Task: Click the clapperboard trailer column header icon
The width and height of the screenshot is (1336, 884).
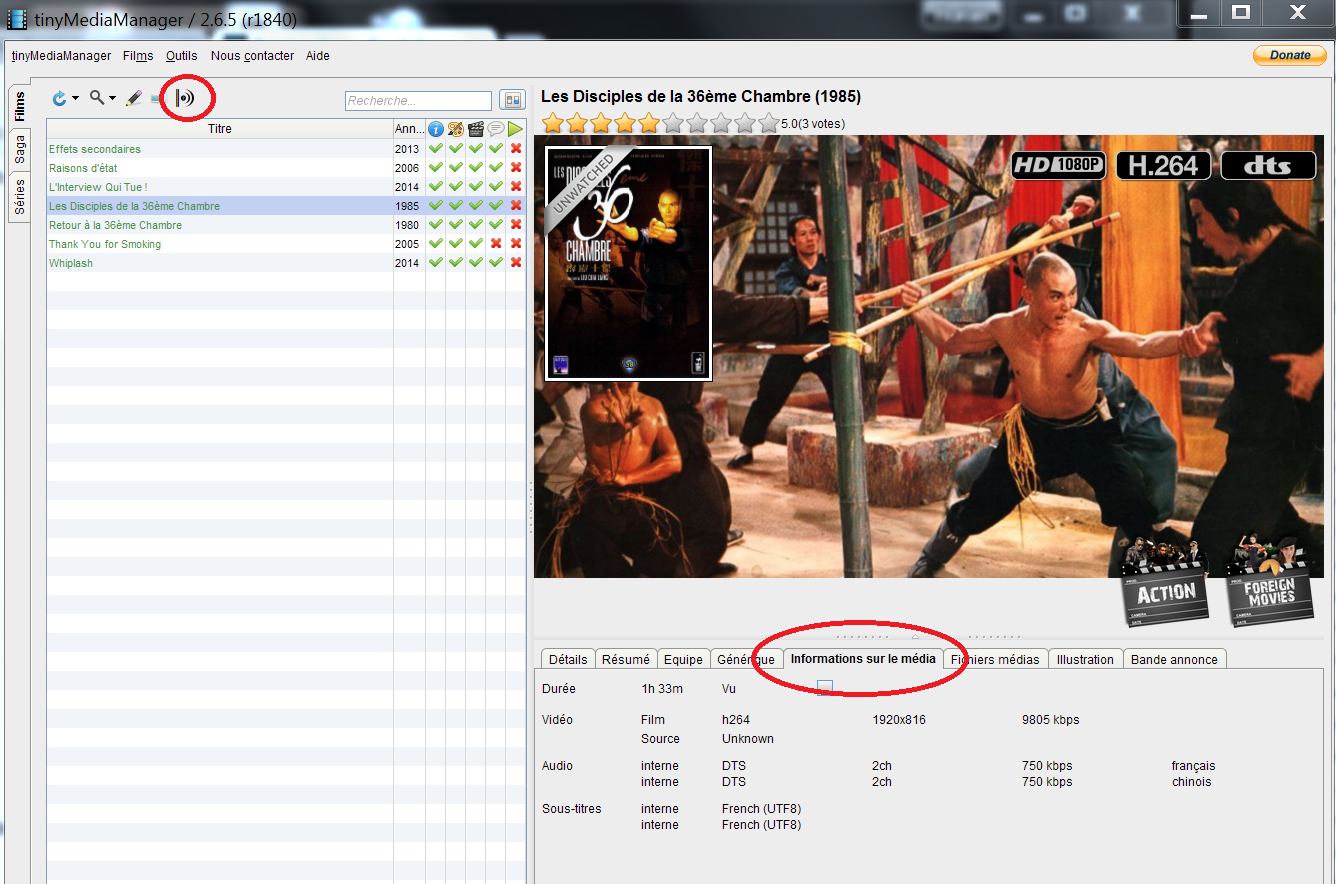Action: (476, 129)
